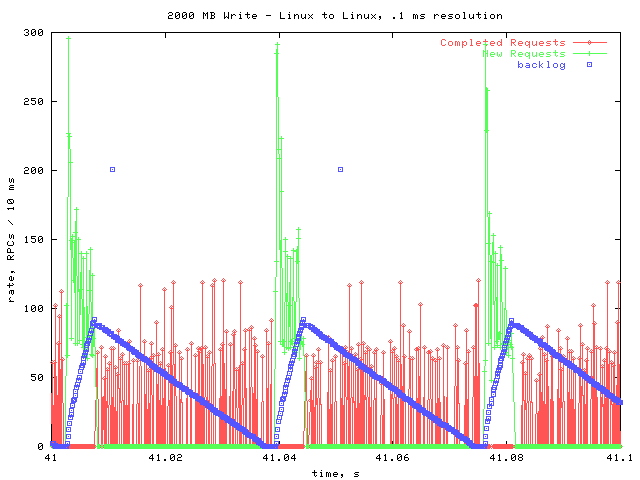
Task: Click the 41.02 tick label on x-axis
Action: pos(165,458)
